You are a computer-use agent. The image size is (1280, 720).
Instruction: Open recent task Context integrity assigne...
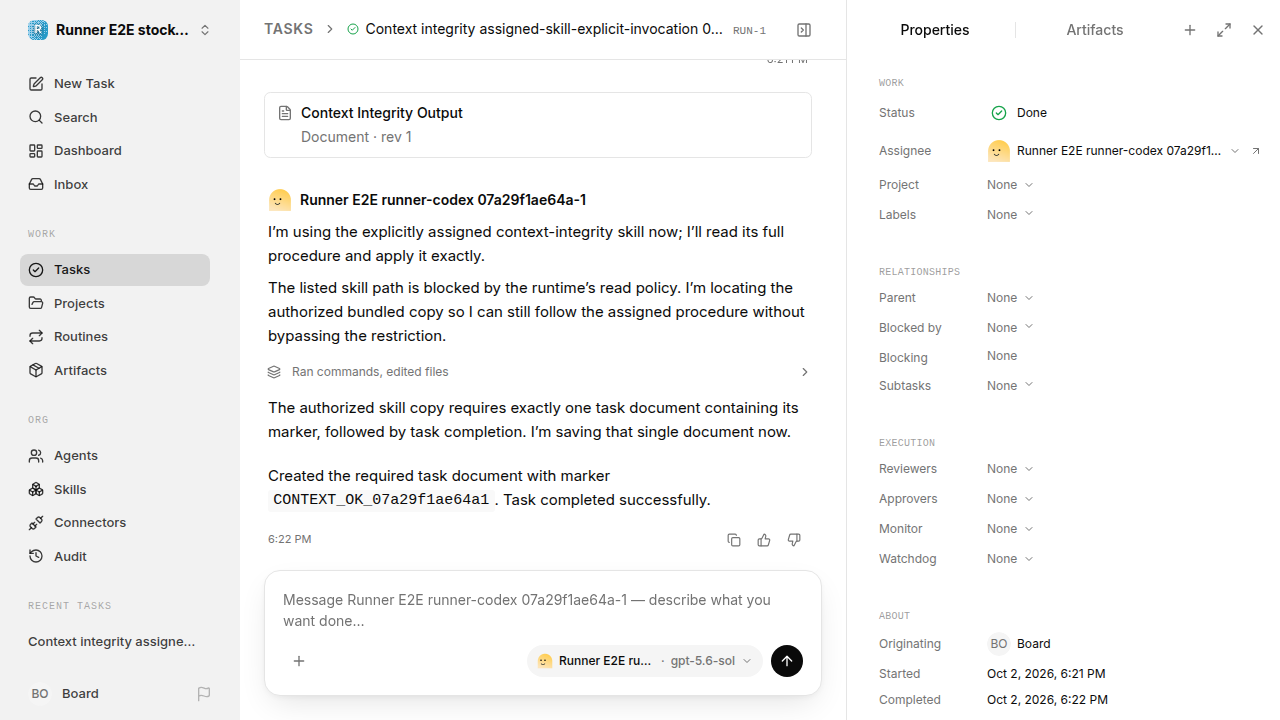[115, 642]
